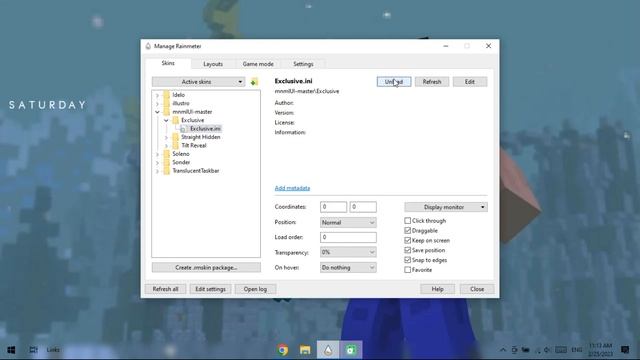Expand the Soleno folder
The height and width of the screenshot is (360, 640).
(158, 154)
